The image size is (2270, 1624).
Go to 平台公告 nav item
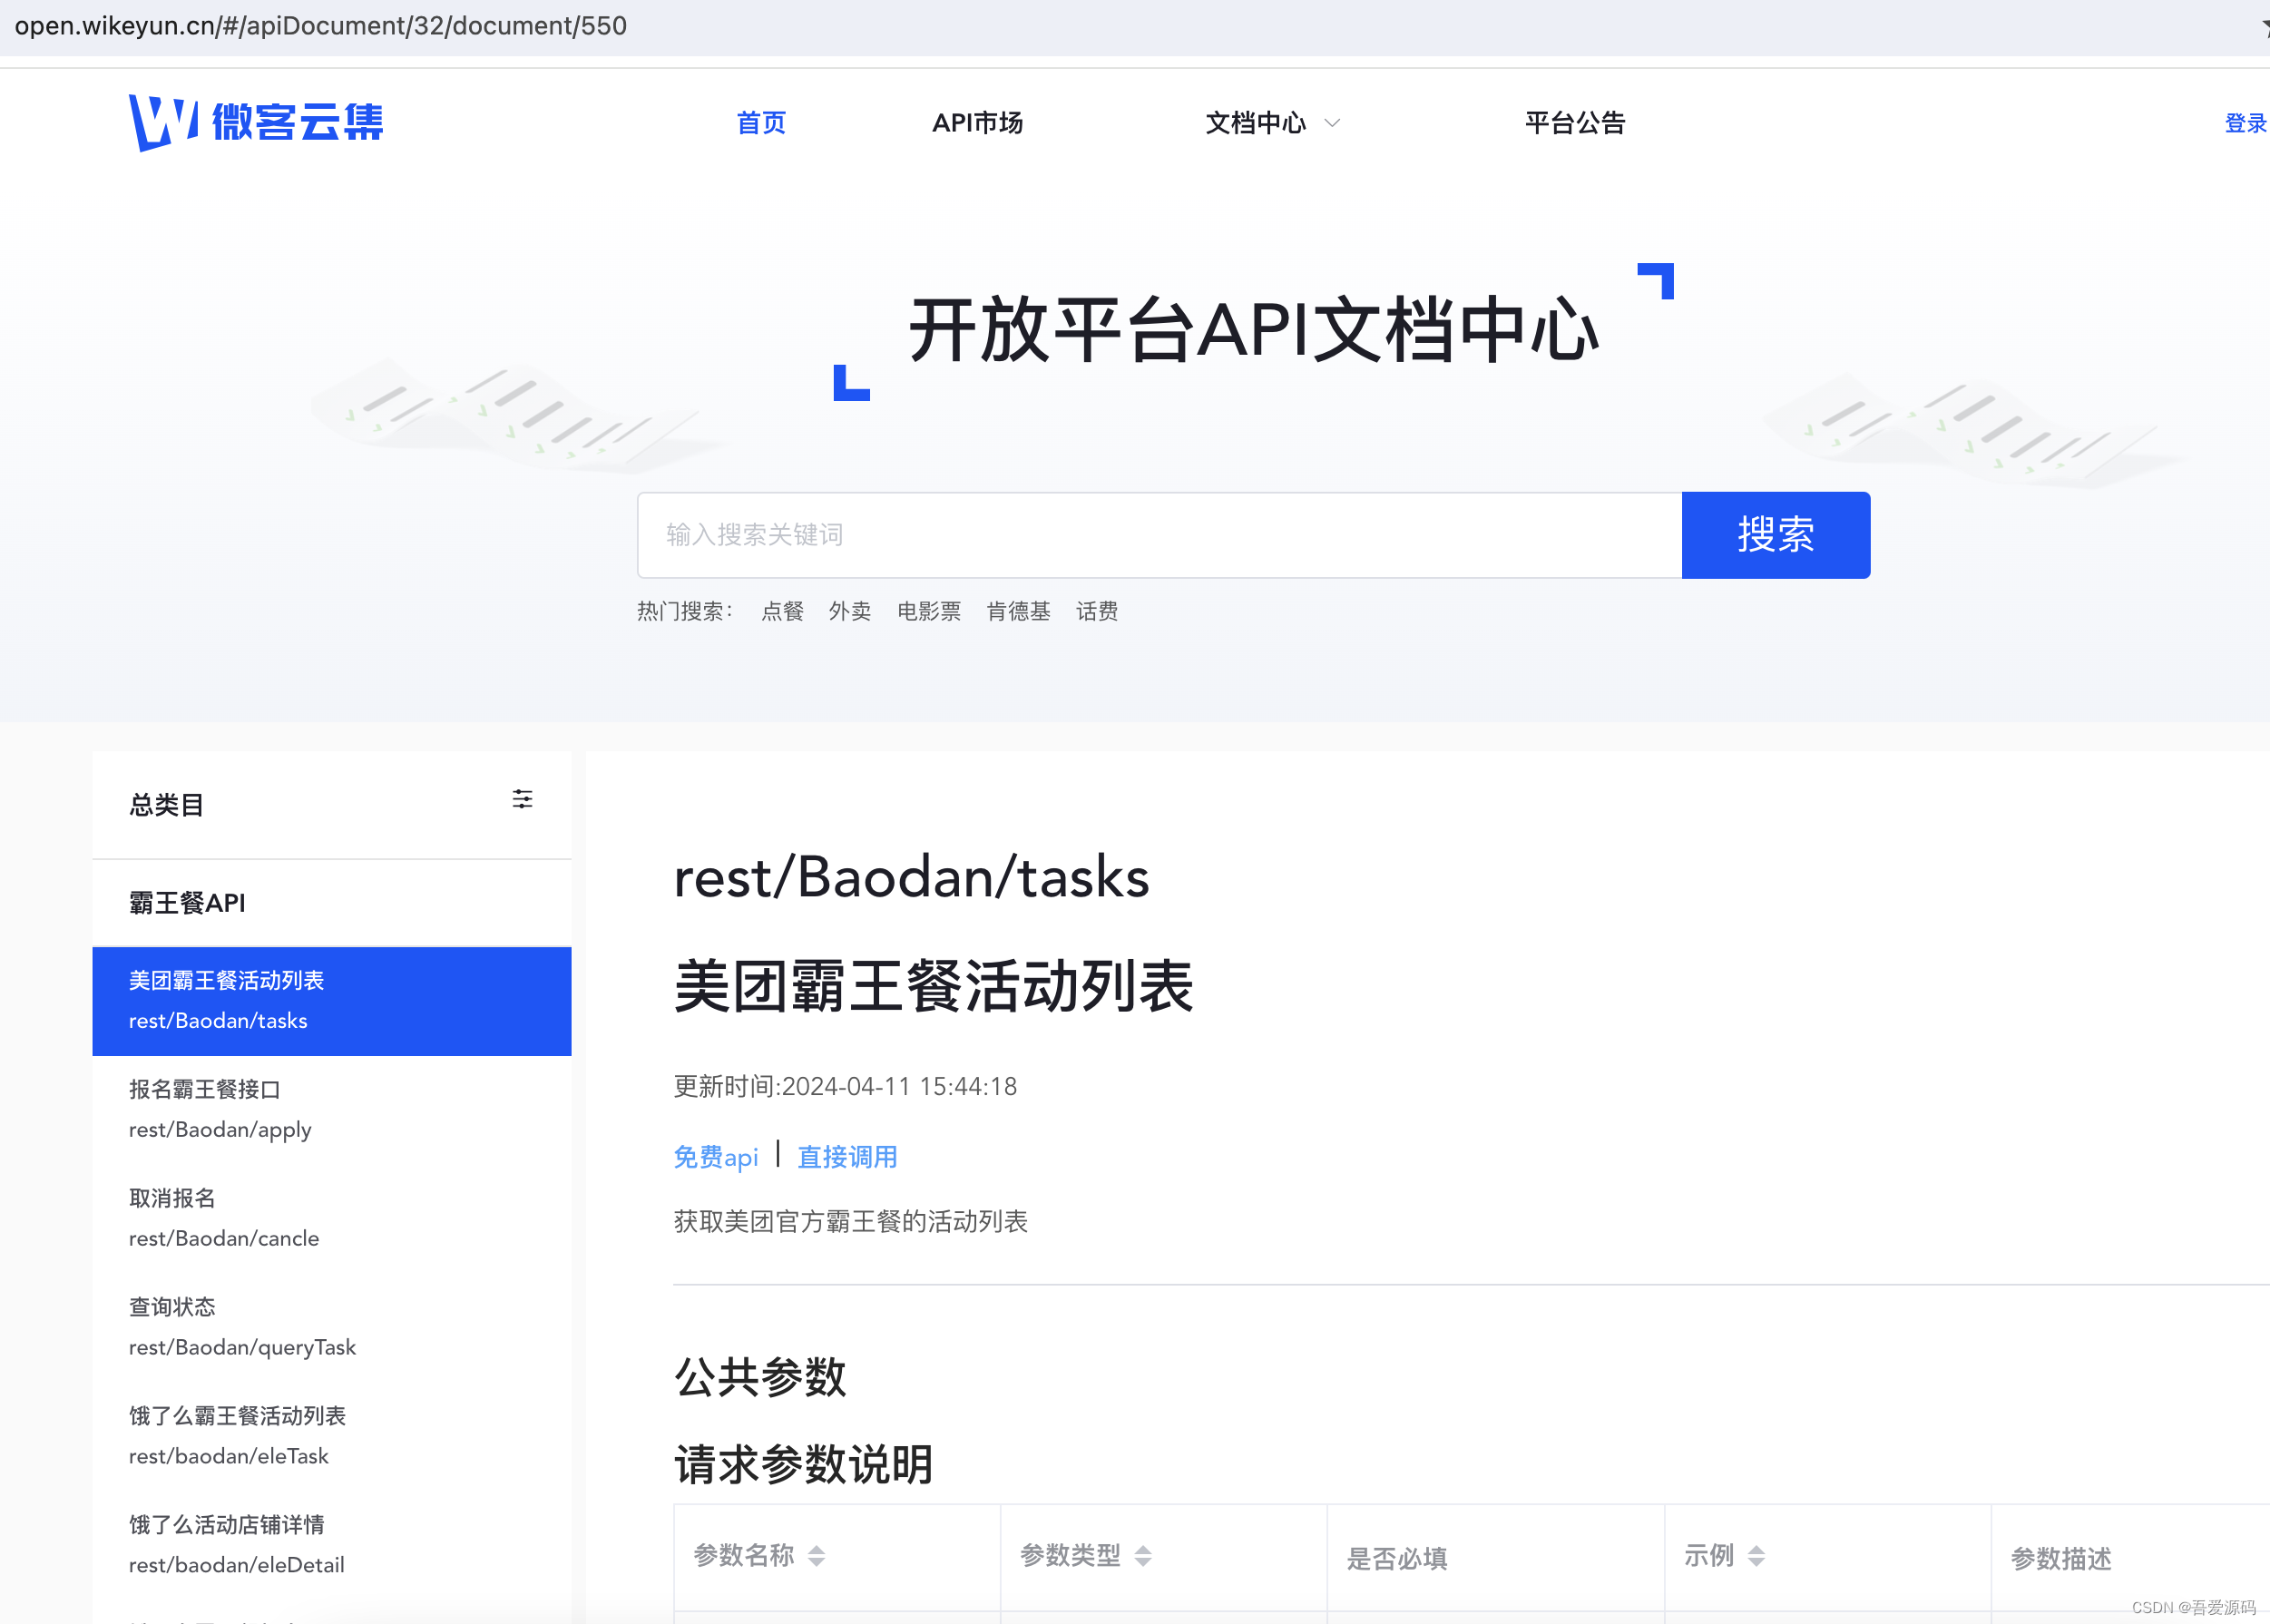(1574, 123)
